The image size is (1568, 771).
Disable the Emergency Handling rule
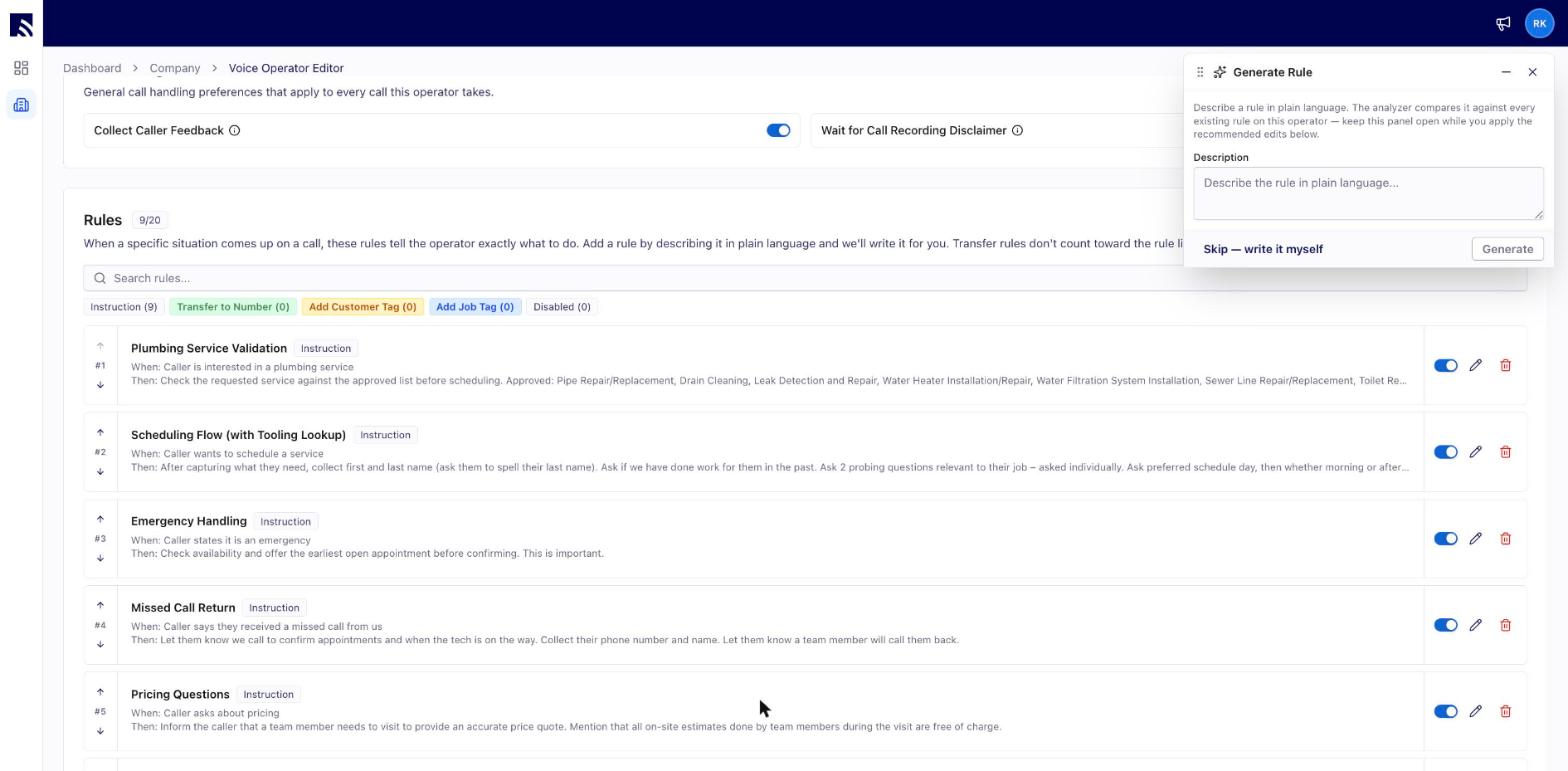[x=1445, y=538]
